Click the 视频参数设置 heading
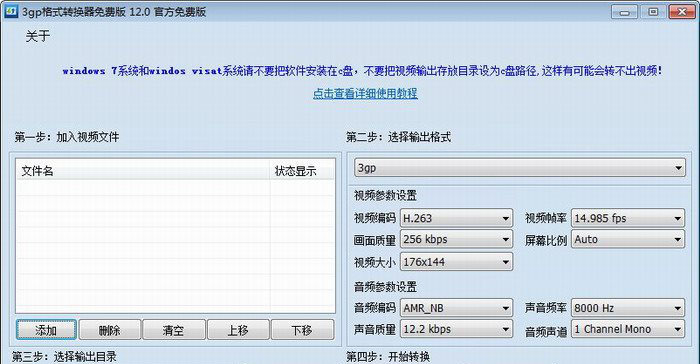This screenshot has width=700, height=364. click(x=385, y=196)
